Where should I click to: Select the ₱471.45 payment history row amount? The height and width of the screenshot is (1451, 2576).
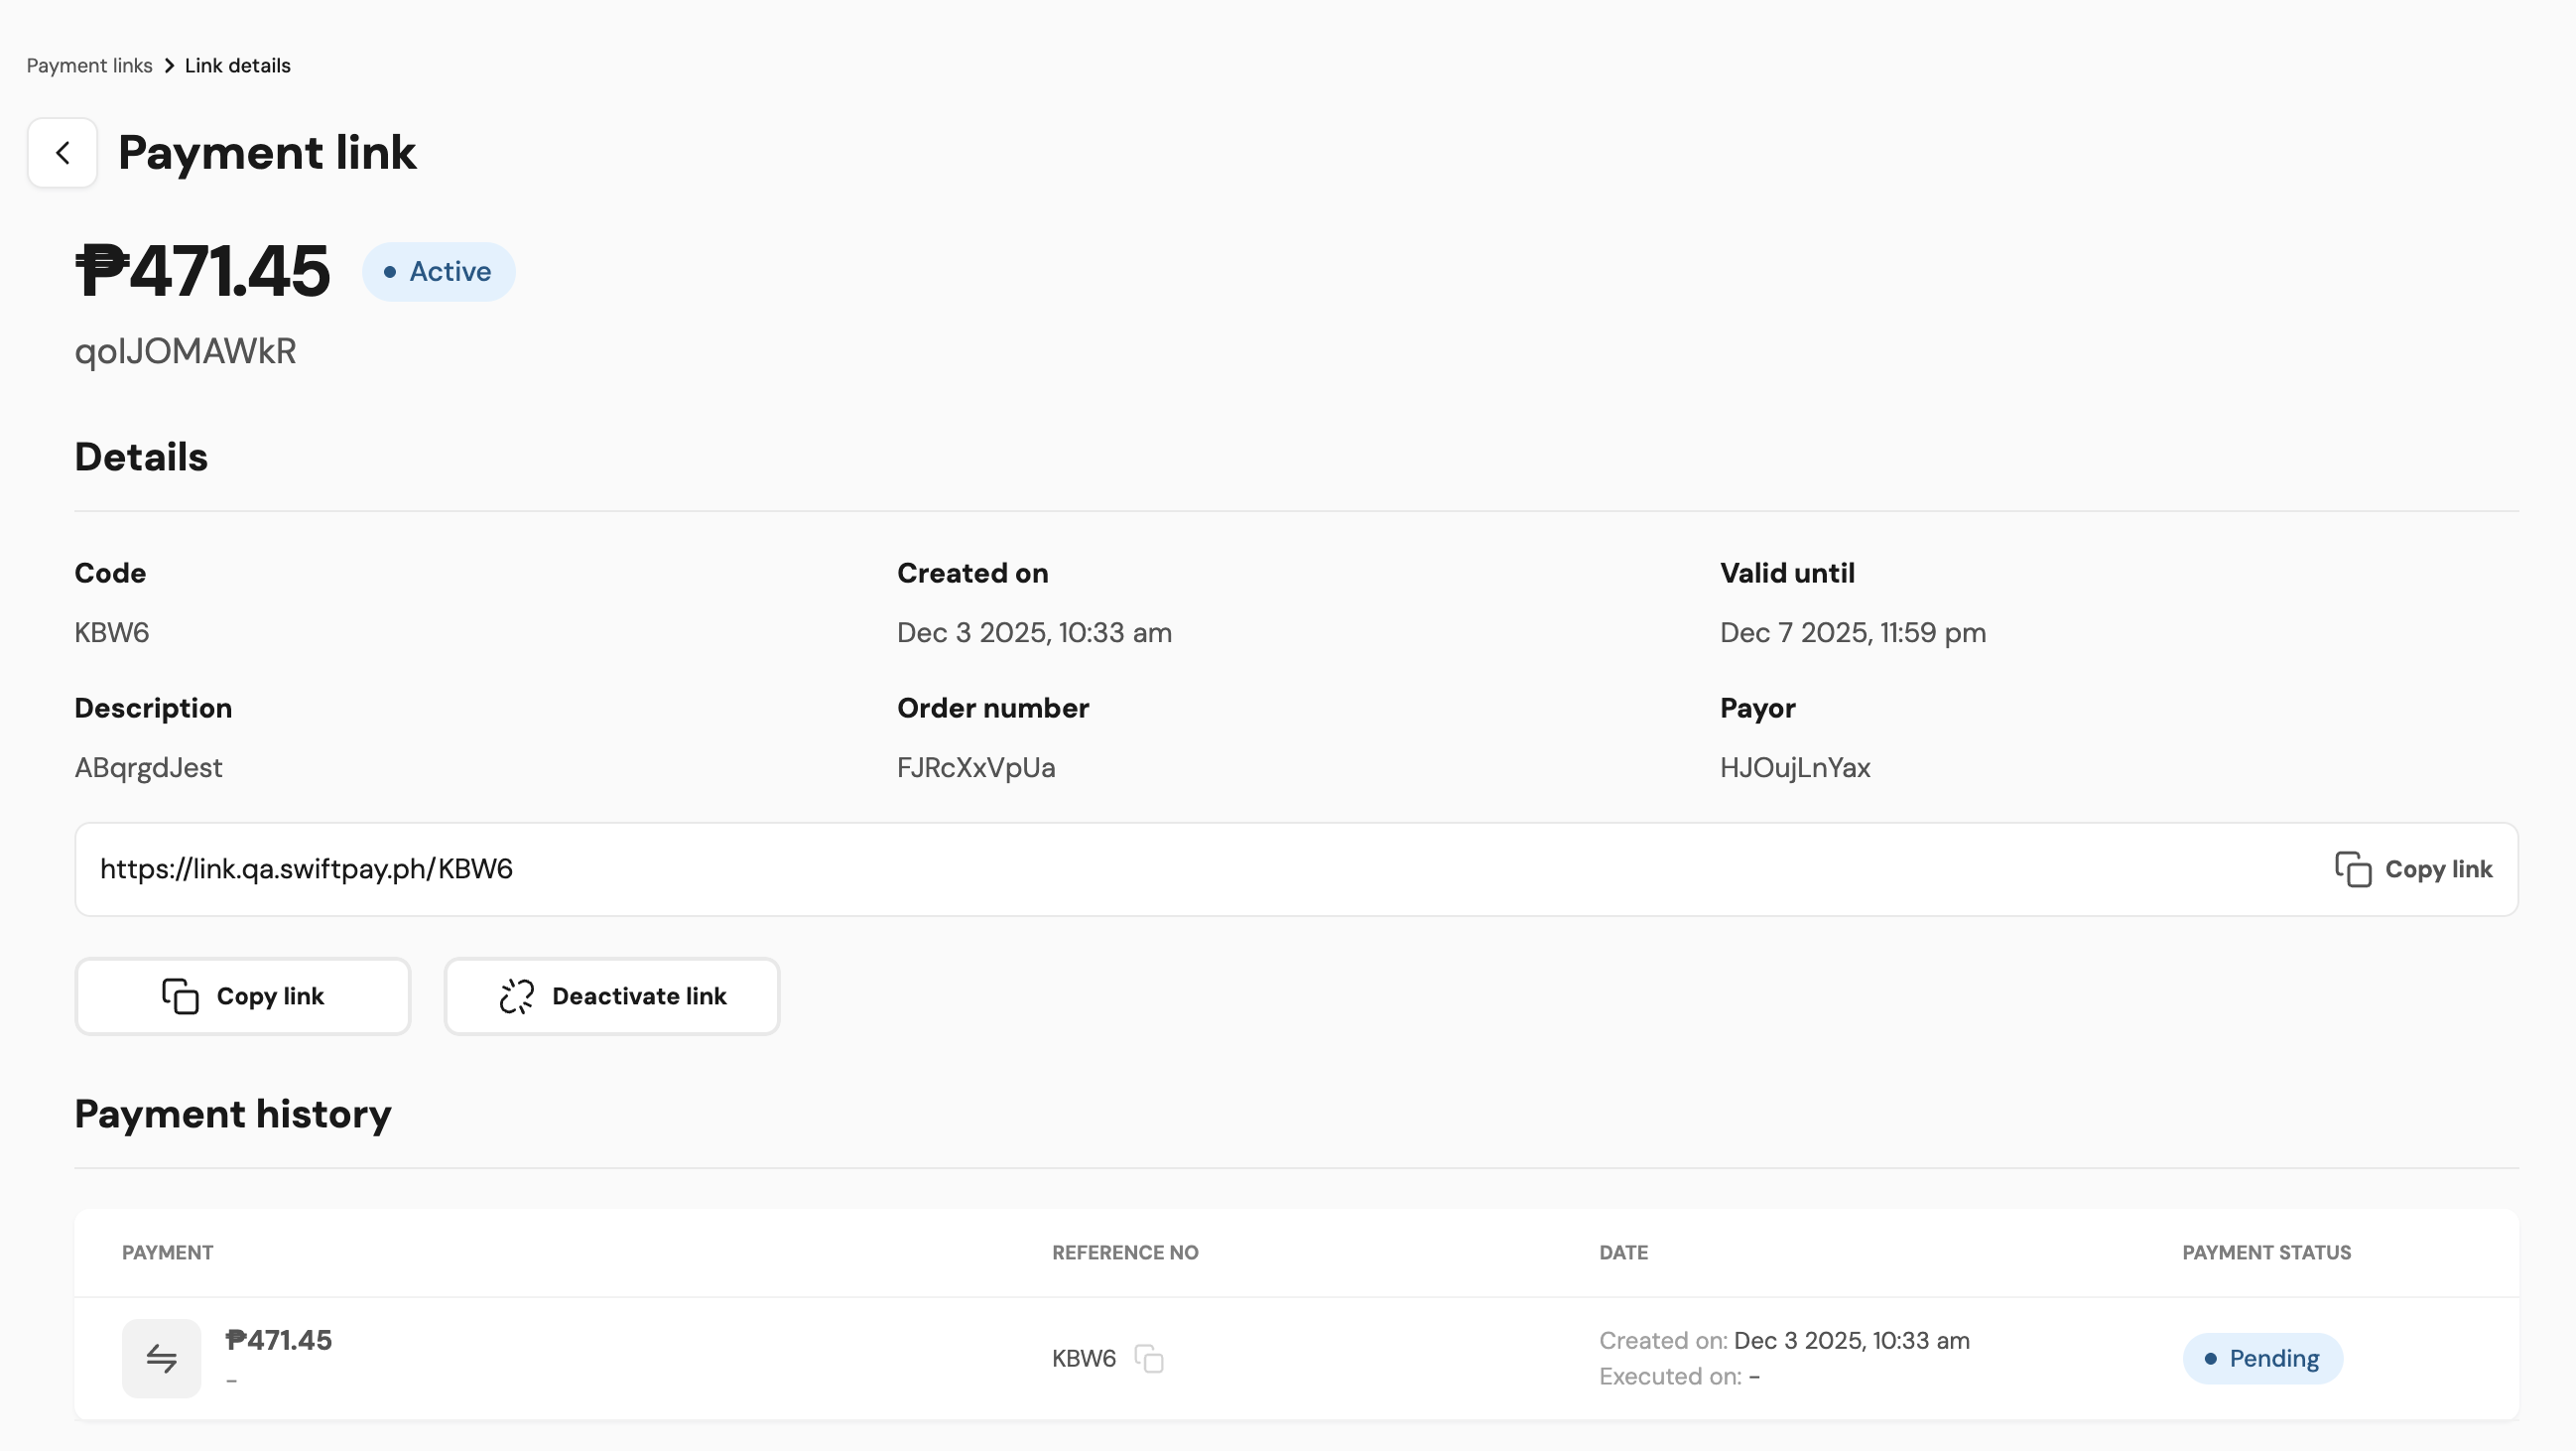click(279, 1340)
